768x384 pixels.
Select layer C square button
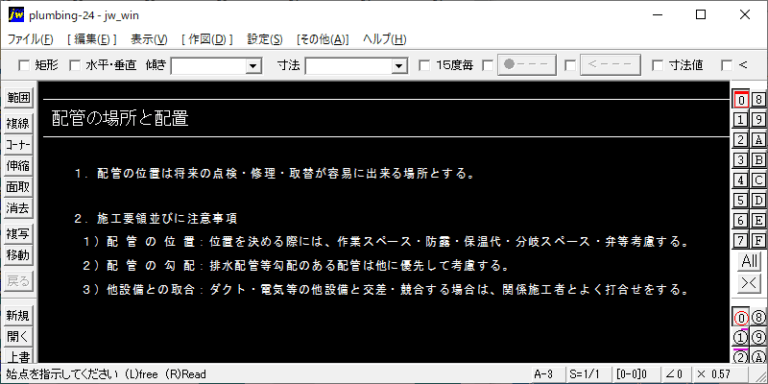point(758,180)
